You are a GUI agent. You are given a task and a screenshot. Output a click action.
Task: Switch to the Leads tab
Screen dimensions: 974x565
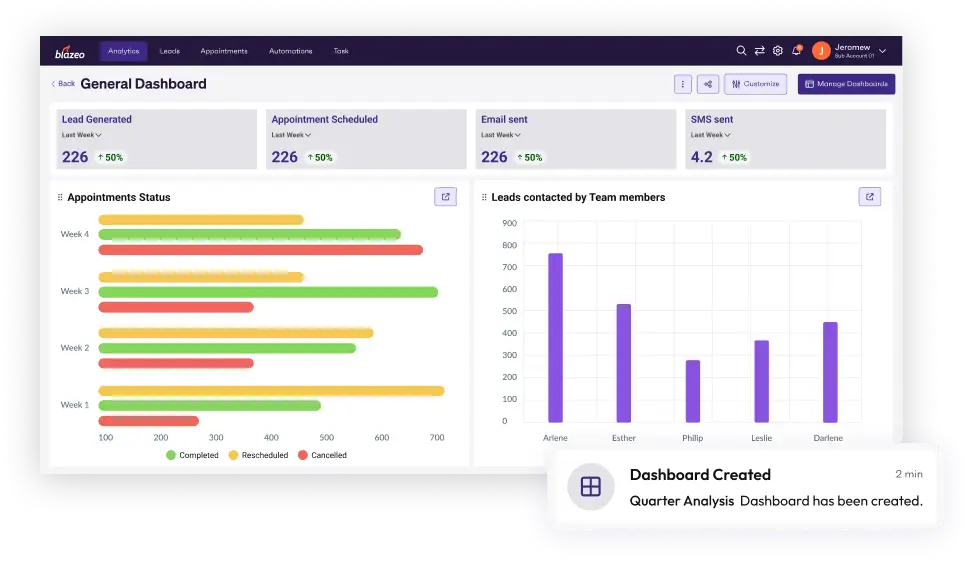pos(170,51)
